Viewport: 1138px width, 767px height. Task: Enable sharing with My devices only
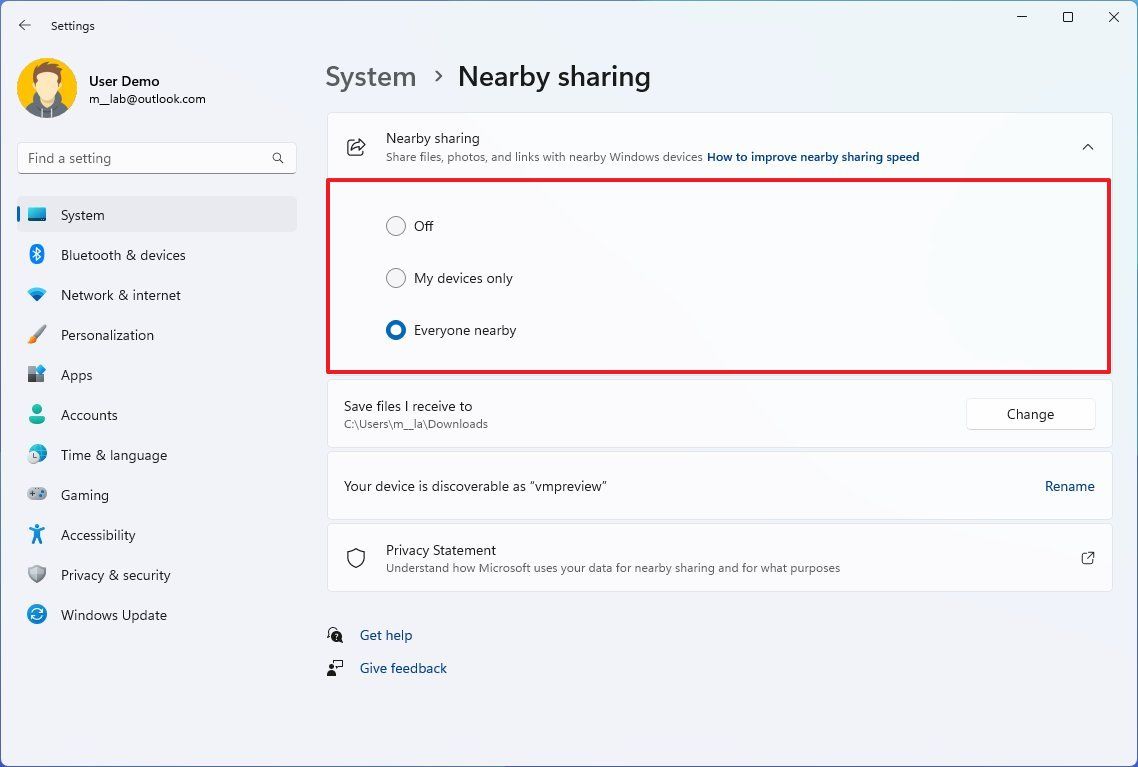click(396, 278)
